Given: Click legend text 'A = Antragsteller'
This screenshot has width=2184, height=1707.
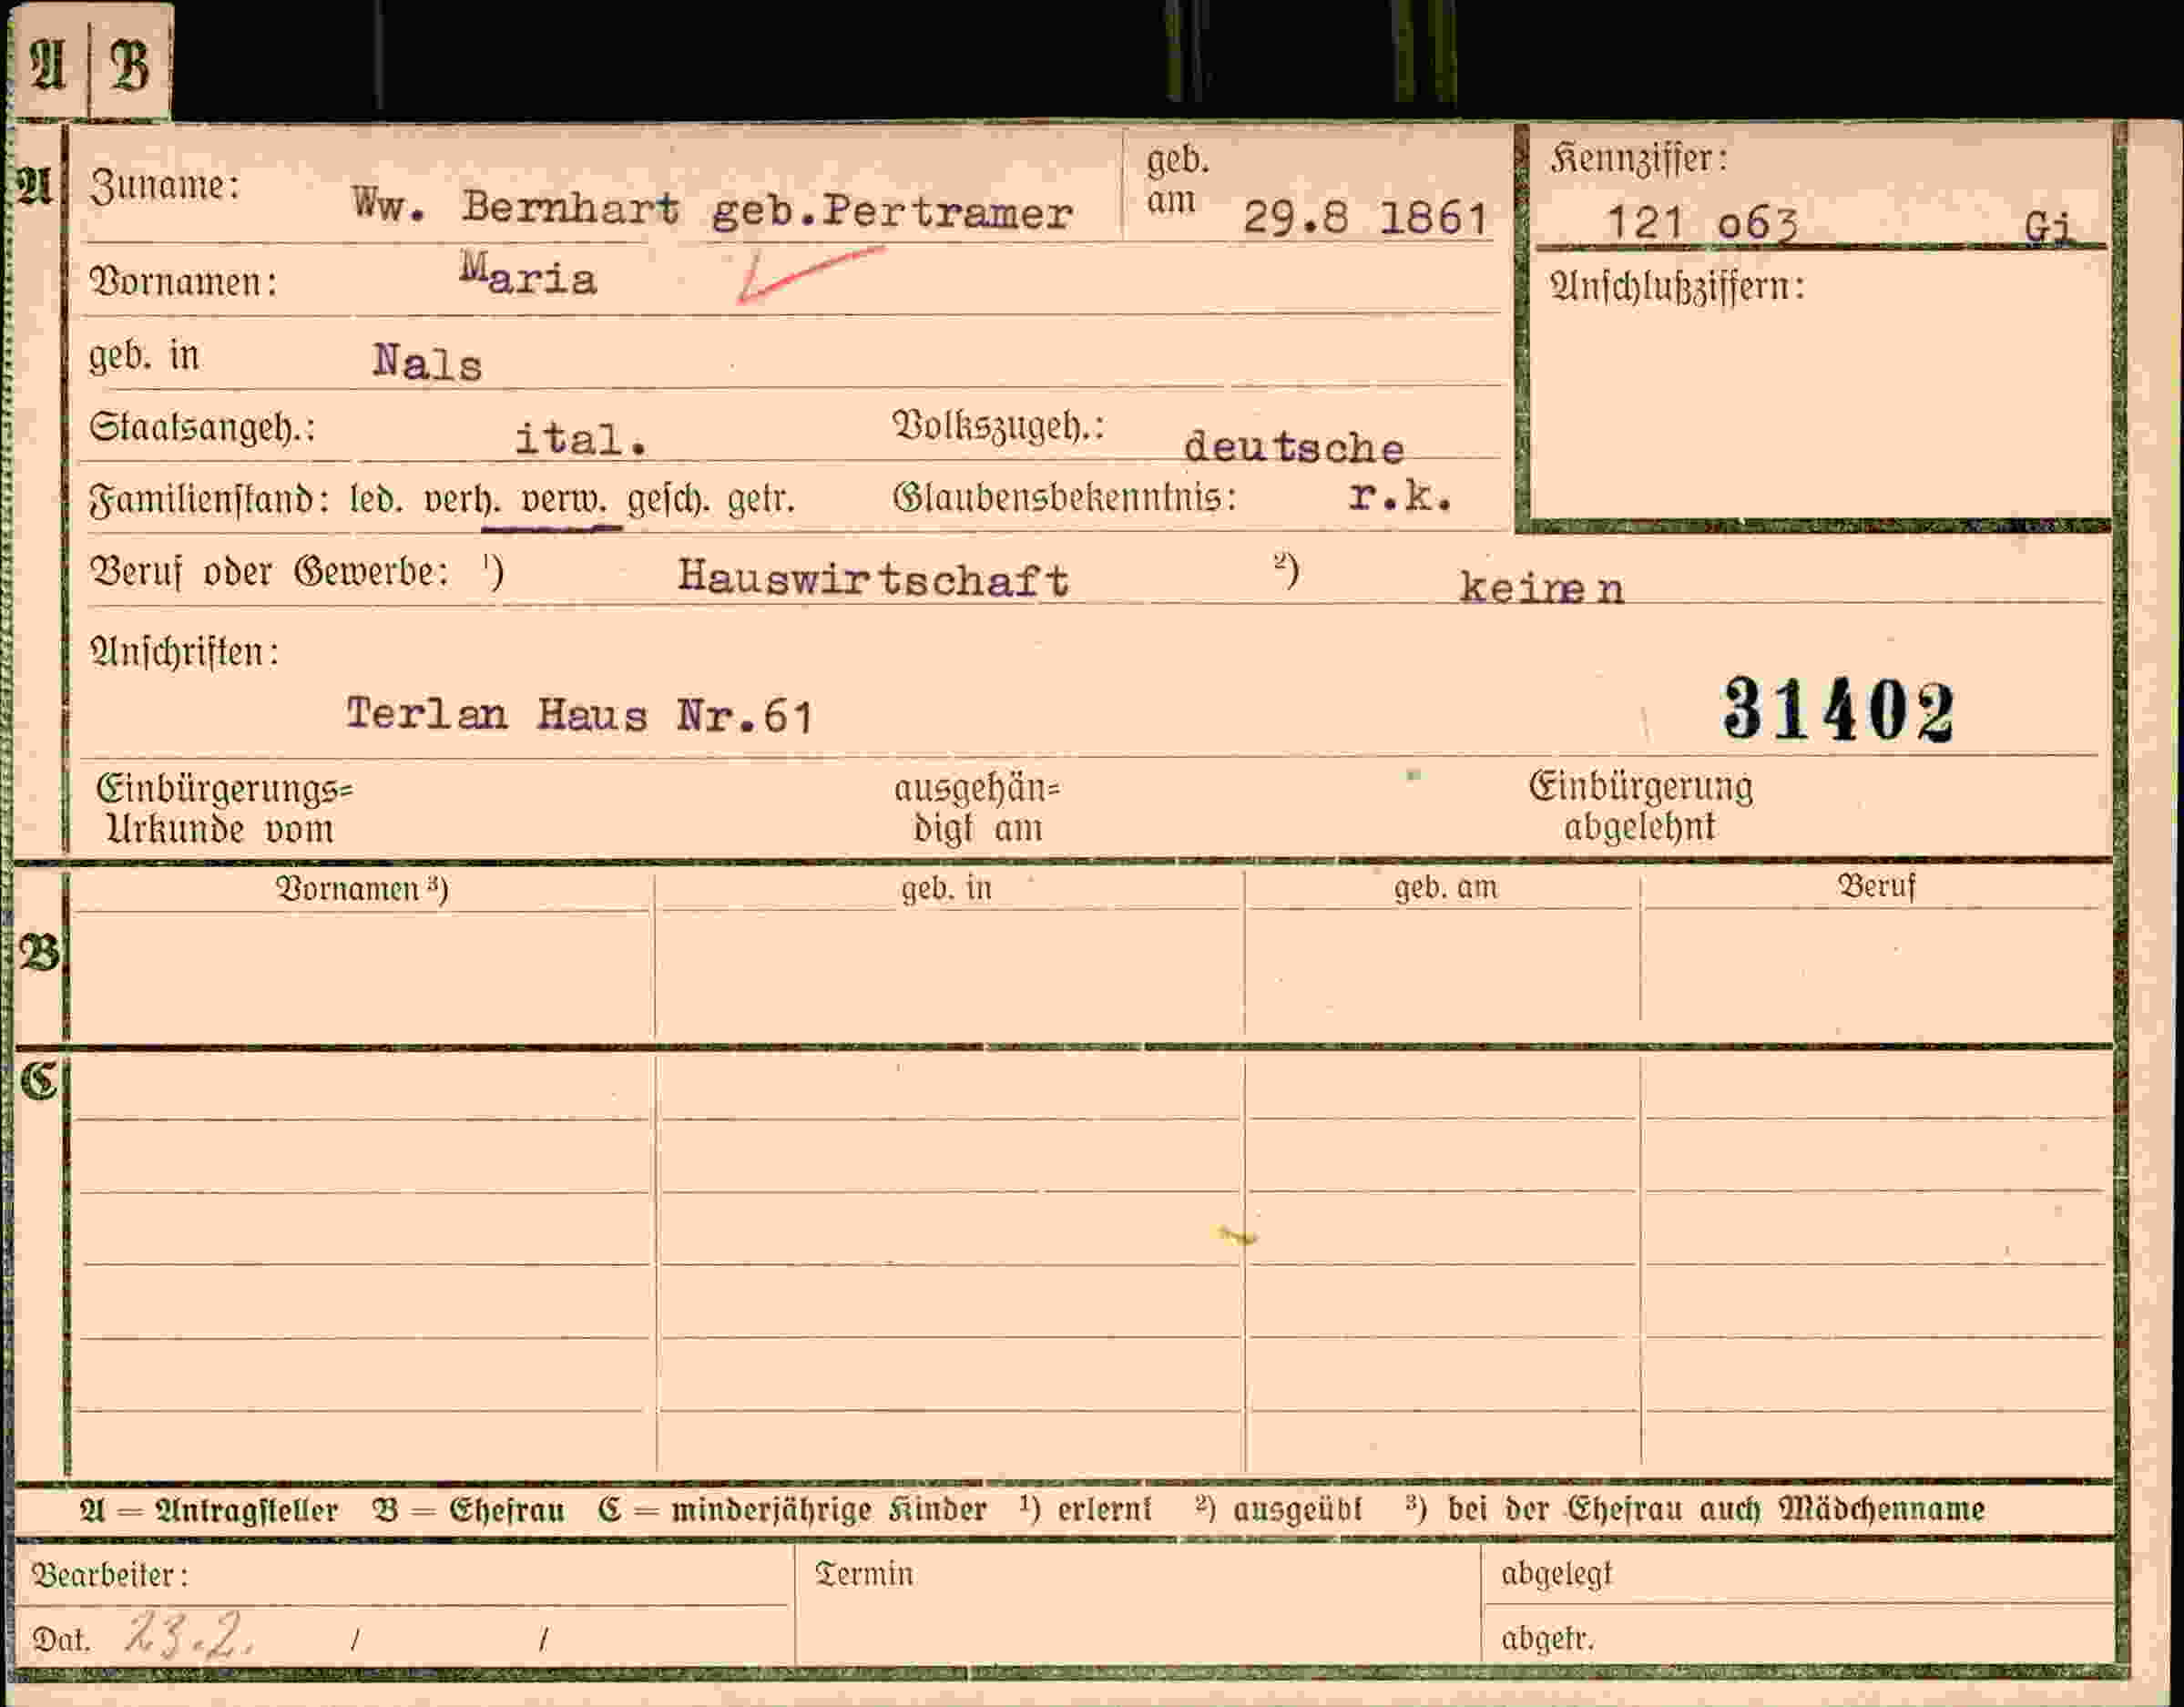Looking at the screenshot, I should (x=209, y=1509).
